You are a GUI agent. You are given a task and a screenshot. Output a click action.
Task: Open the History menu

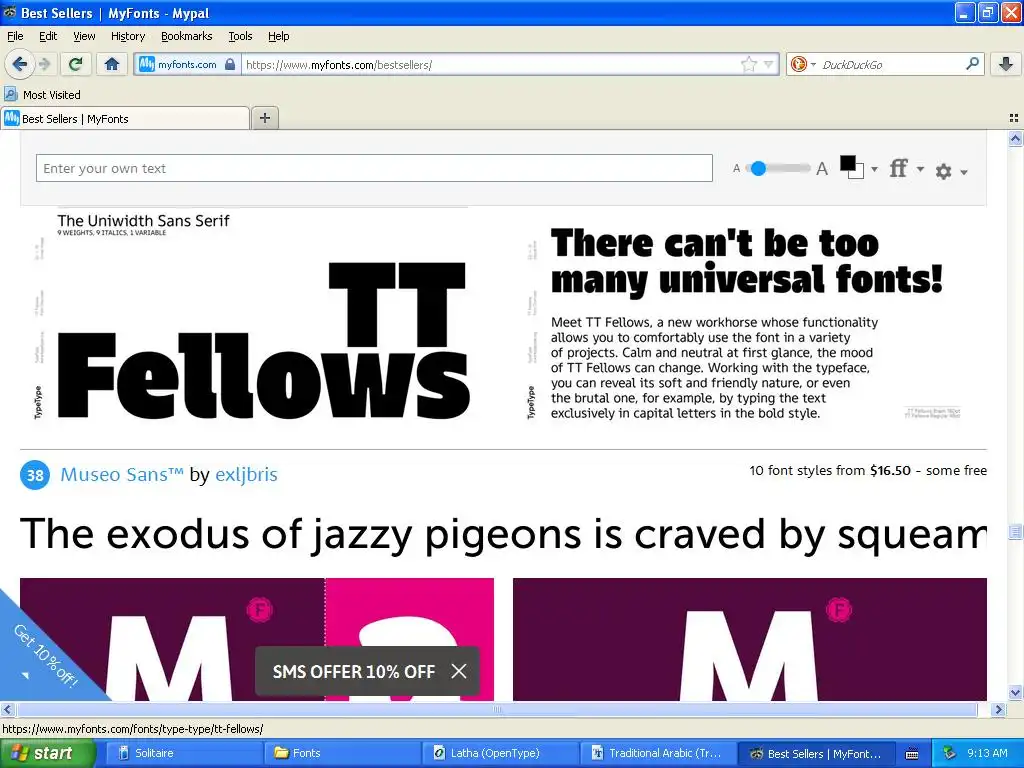pos(127,36)
